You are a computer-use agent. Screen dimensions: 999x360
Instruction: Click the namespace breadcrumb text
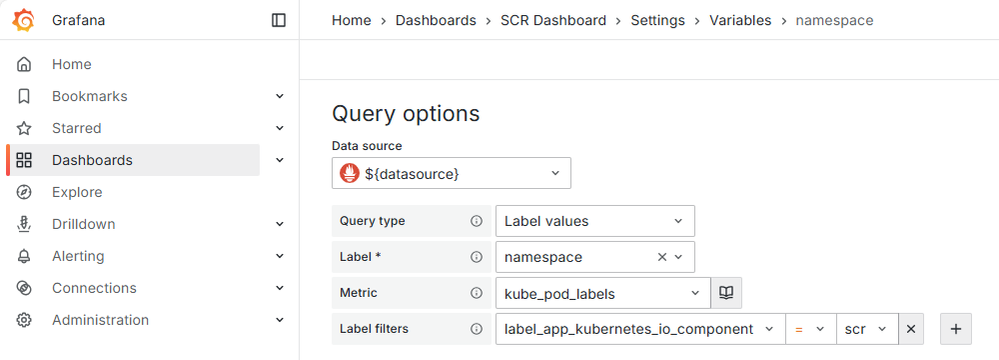click(x=835, y=20)
